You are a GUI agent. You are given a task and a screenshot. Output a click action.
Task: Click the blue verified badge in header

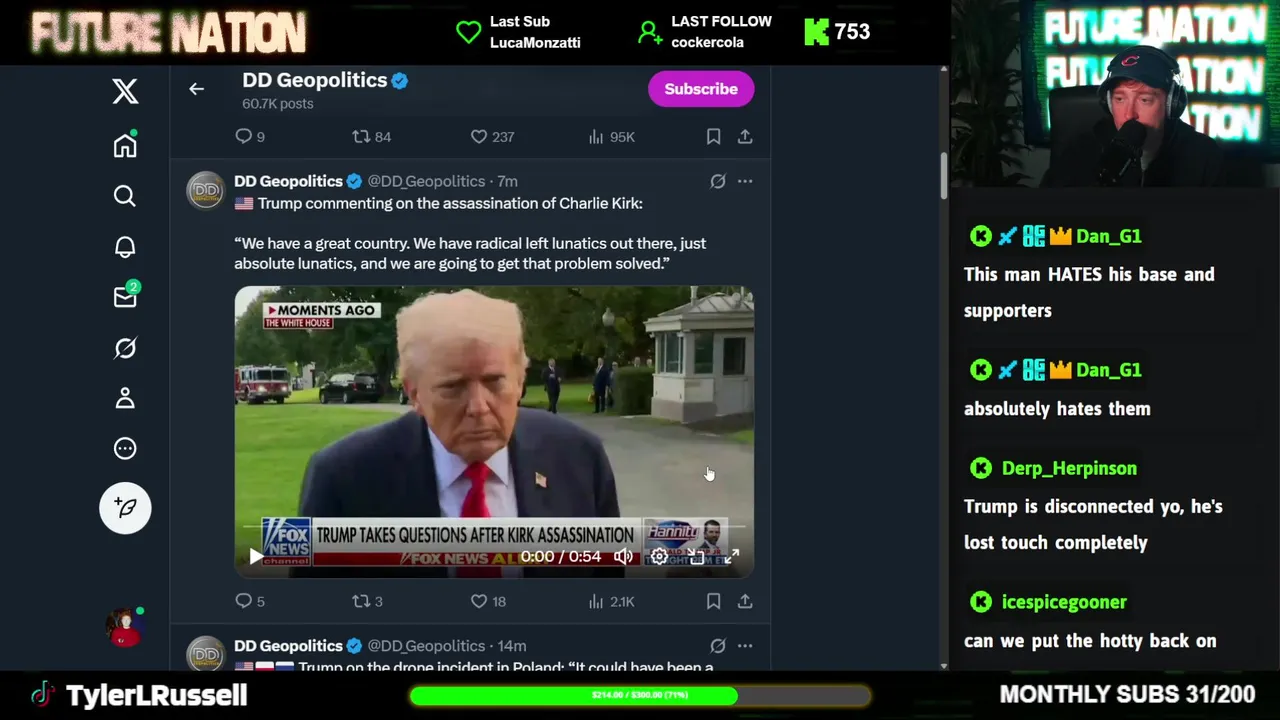[x=399, y=80]
